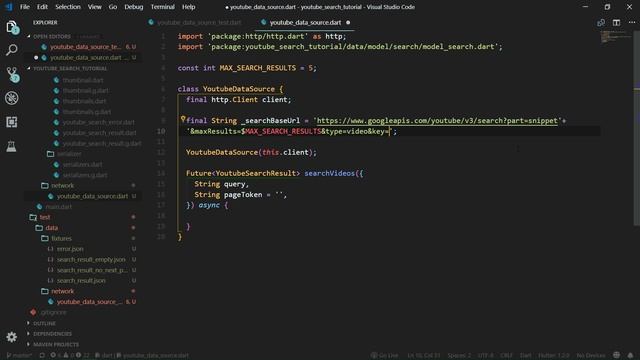Image resolution: width=640 pixels, height=360 pixels.
Task: Click the Split Editor icon
Action: point(616,23)
